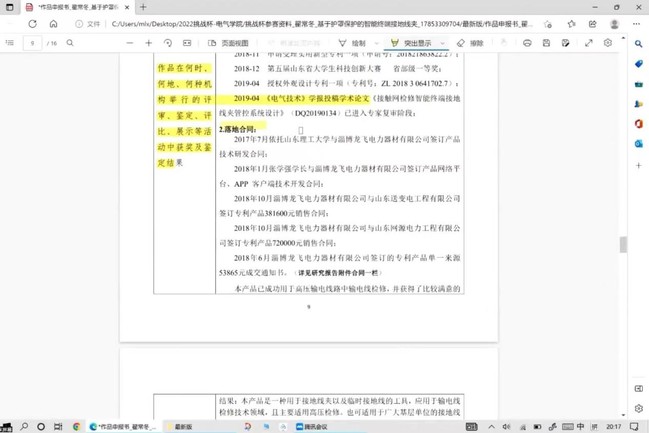
Task: Toggle the Page View (页面视图) mode
Action: 228,43
